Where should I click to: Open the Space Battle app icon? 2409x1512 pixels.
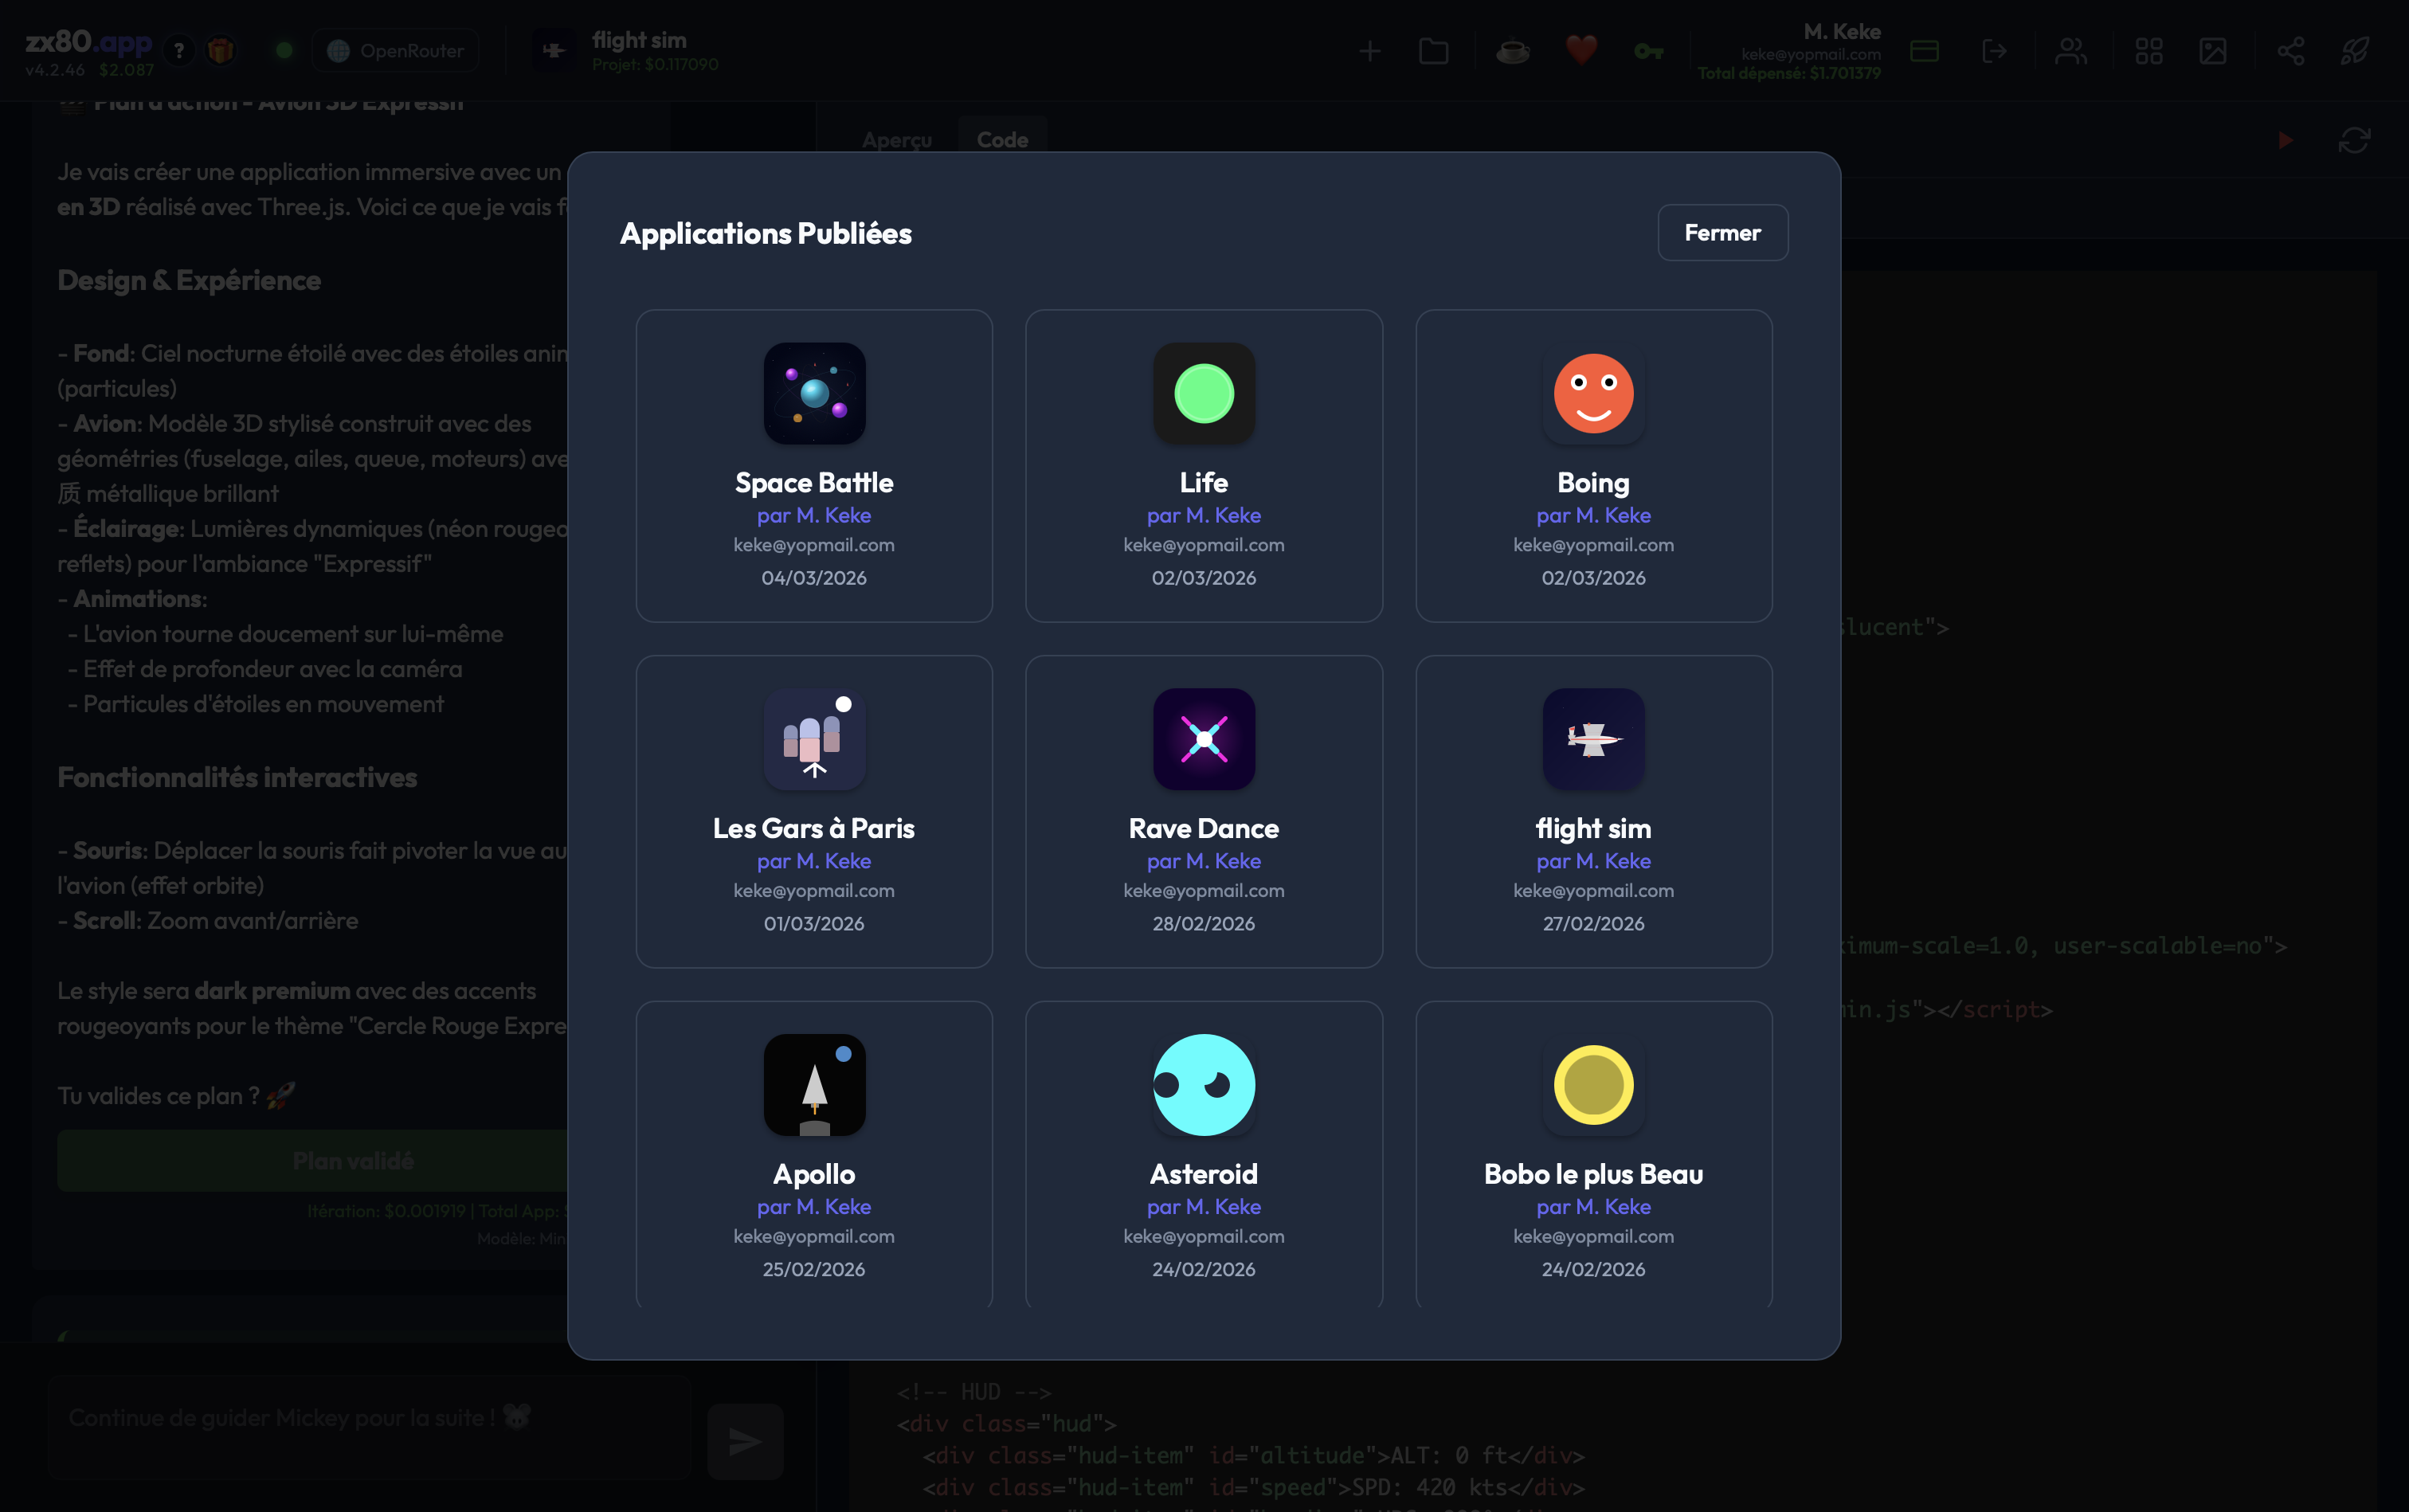[x=814, y=393]
